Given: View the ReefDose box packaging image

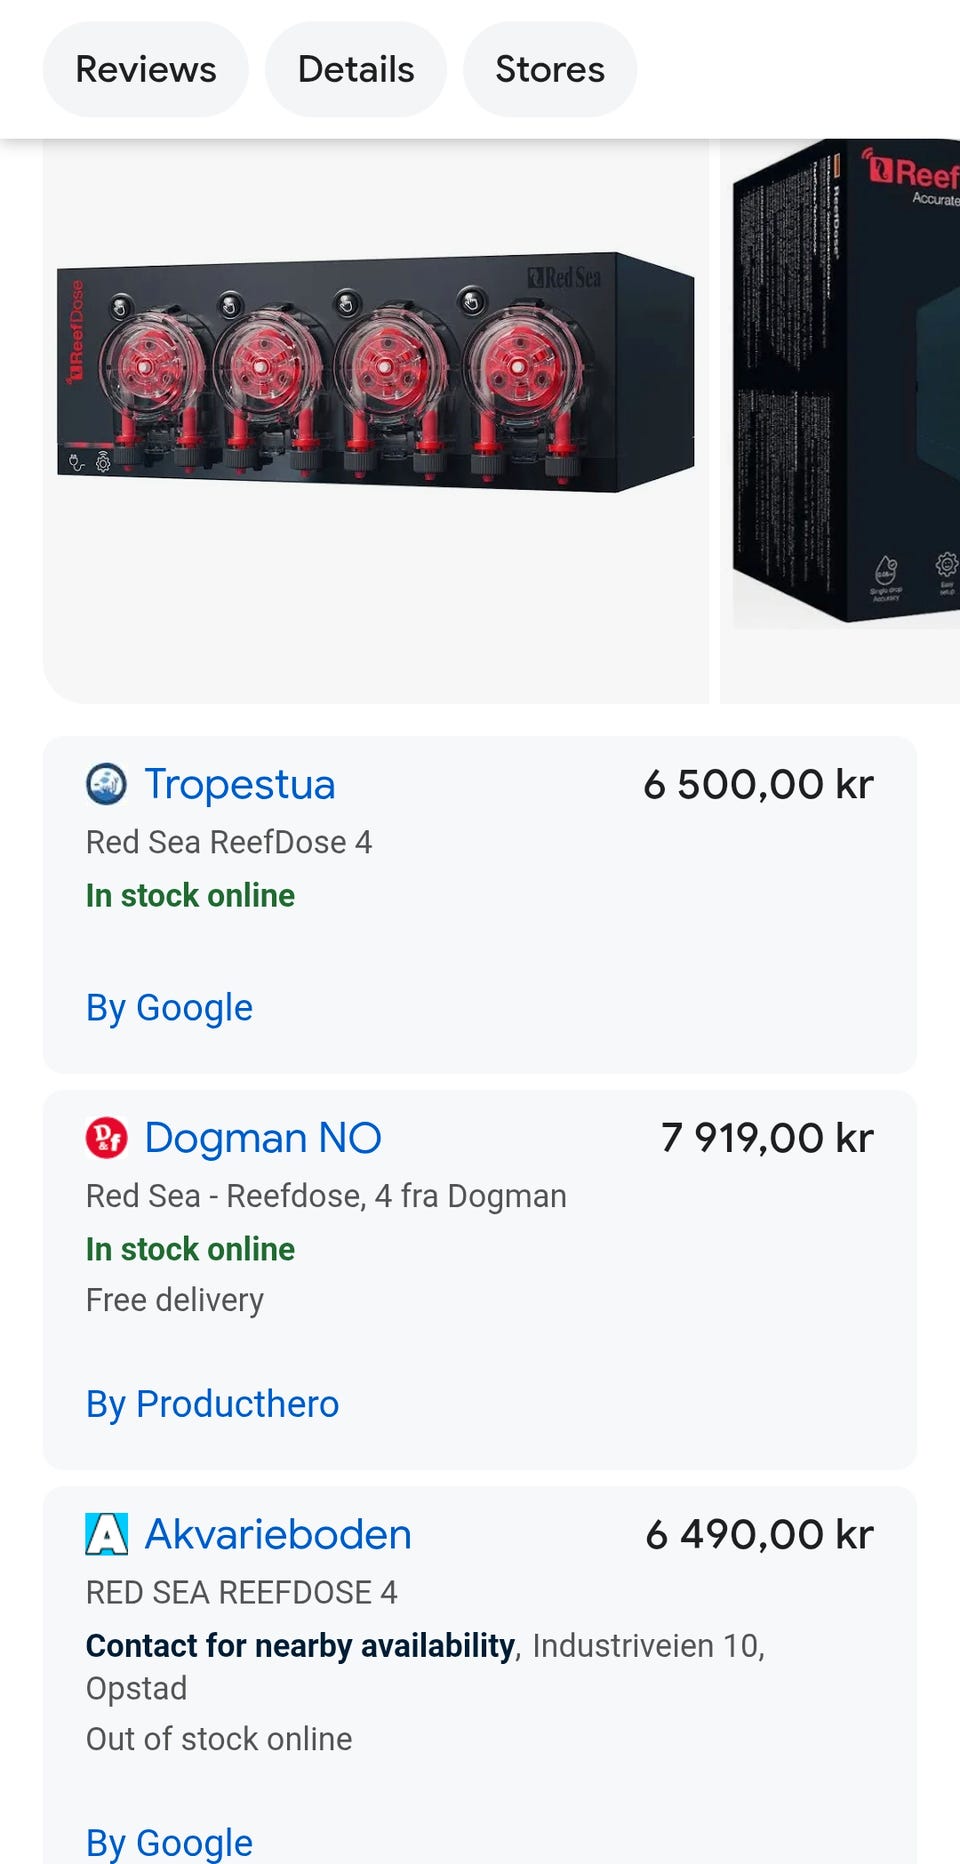Looking at the screenshot, I should point(846,400).
